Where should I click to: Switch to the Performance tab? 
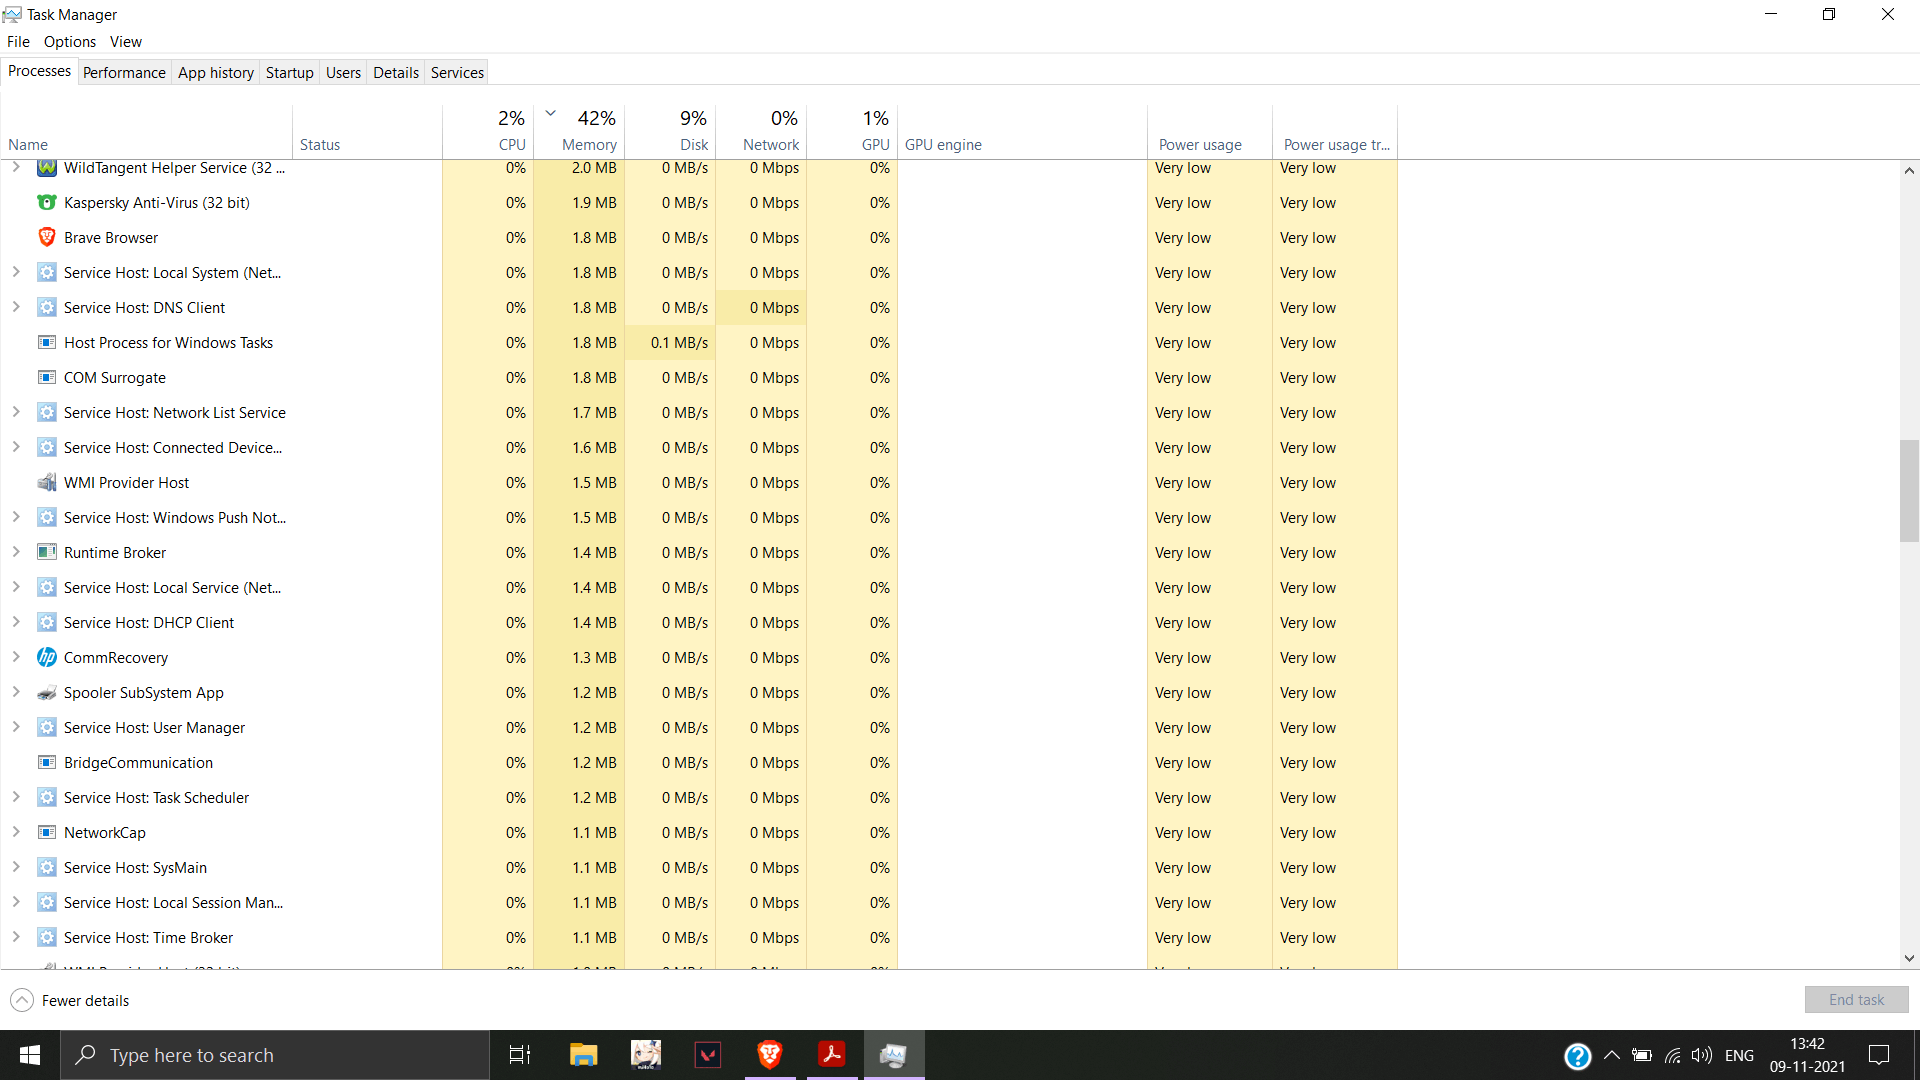124,72
